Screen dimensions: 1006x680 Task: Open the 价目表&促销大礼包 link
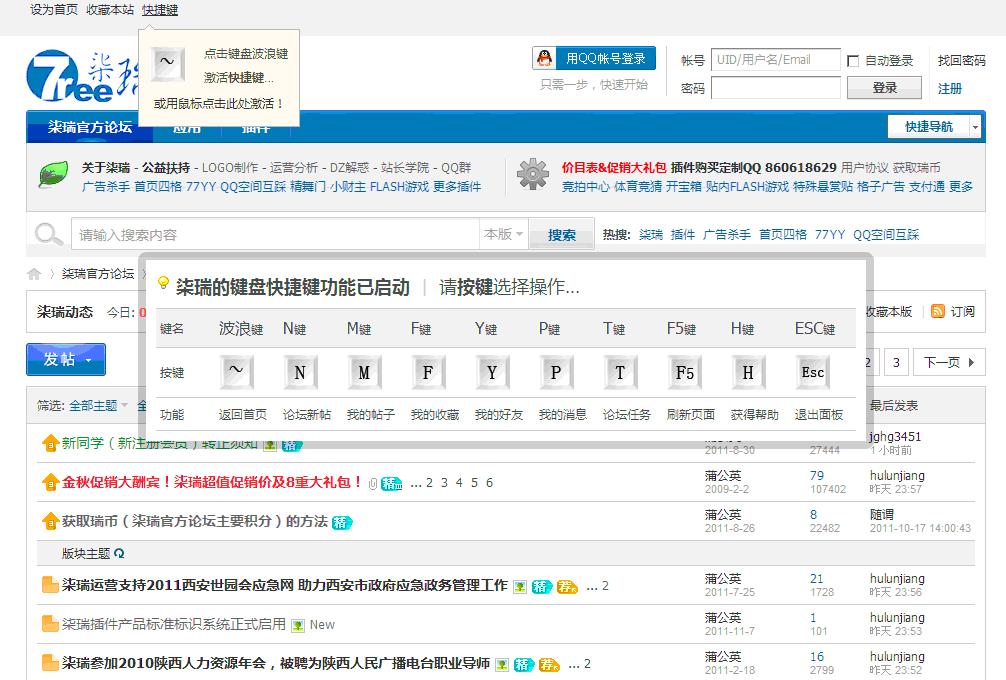tap(614, 167)
